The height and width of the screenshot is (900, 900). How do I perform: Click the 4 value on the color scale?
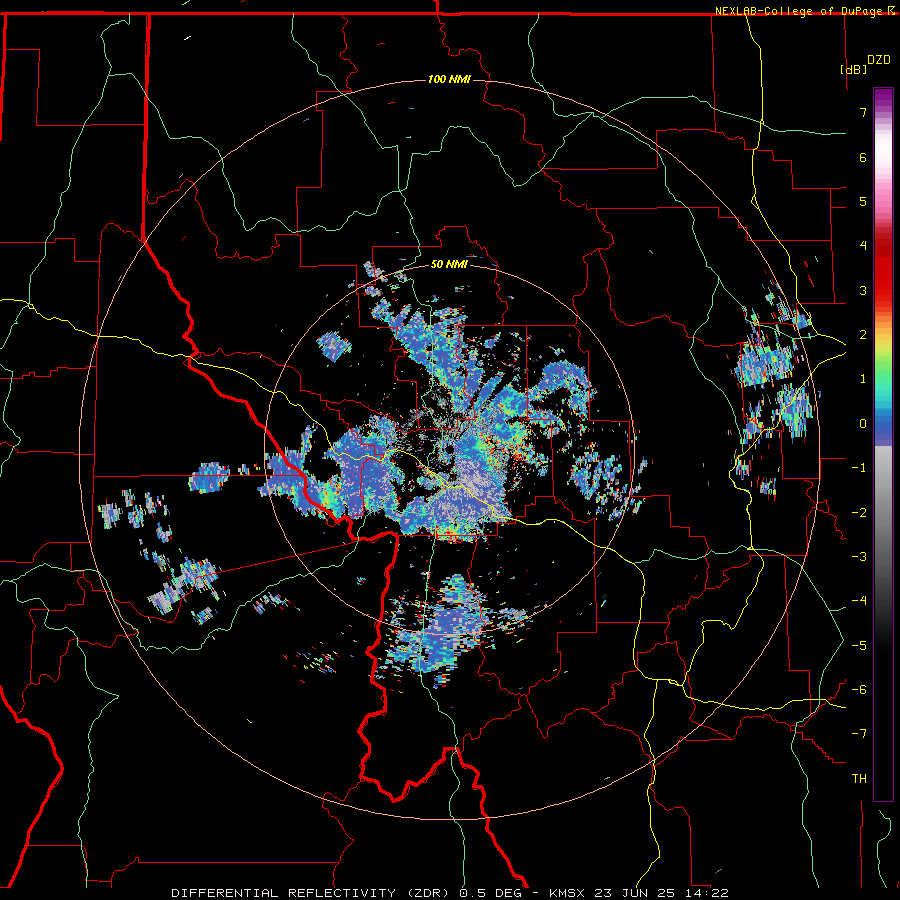(x=863, y=246)
